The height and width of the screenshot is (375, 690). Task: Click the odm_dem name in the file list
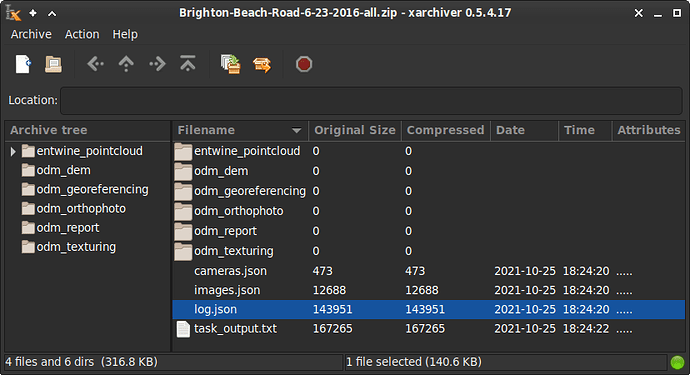point(221,171)
